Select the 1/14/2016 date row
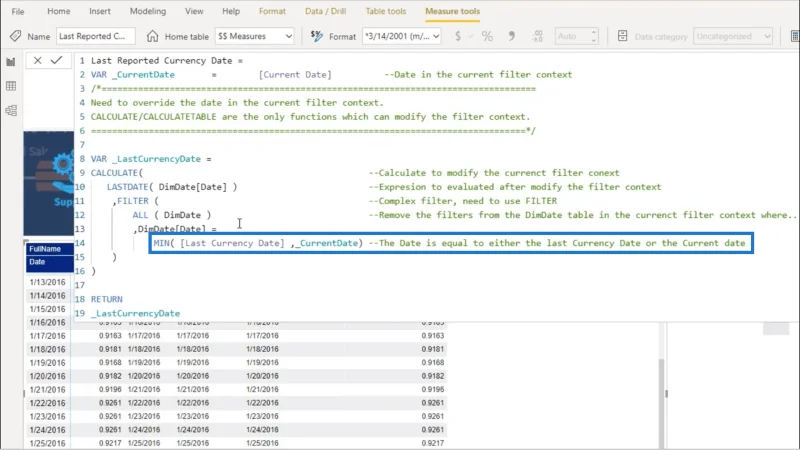Screen dimensions: 800x450 click(x=47, y=296)
